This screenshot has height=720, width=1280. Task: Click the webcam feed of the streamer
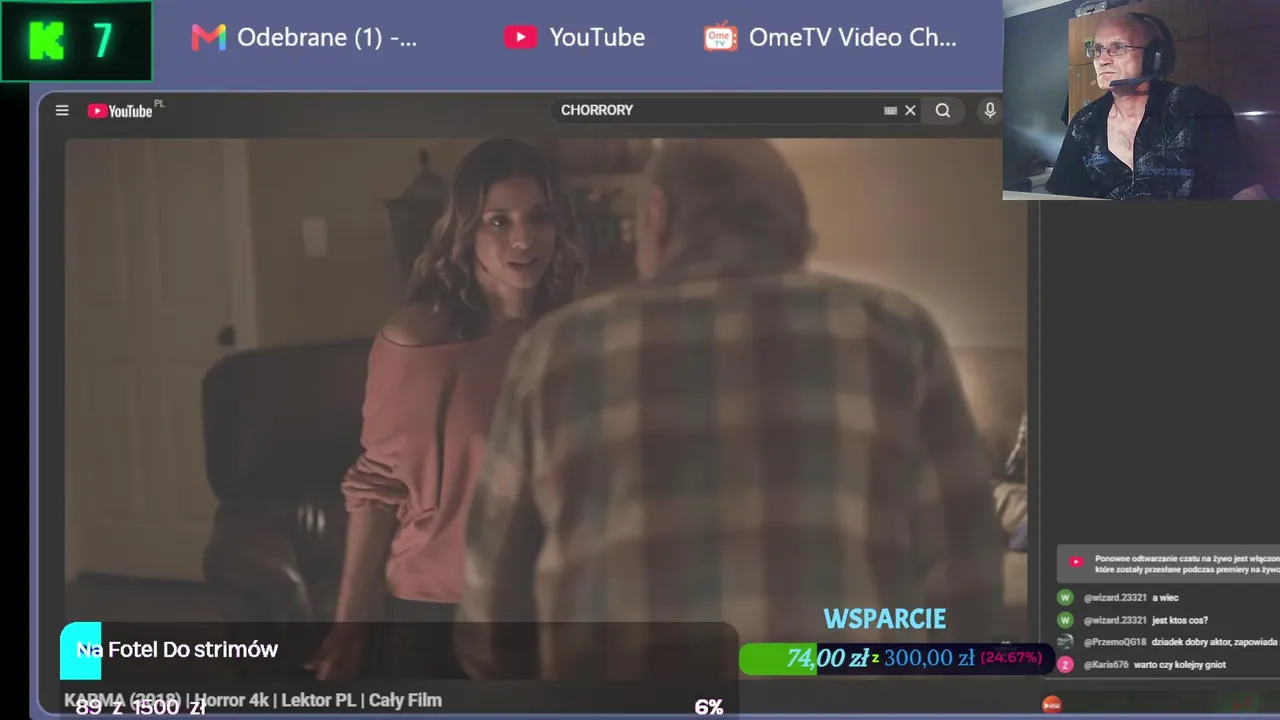point(1141,100)
